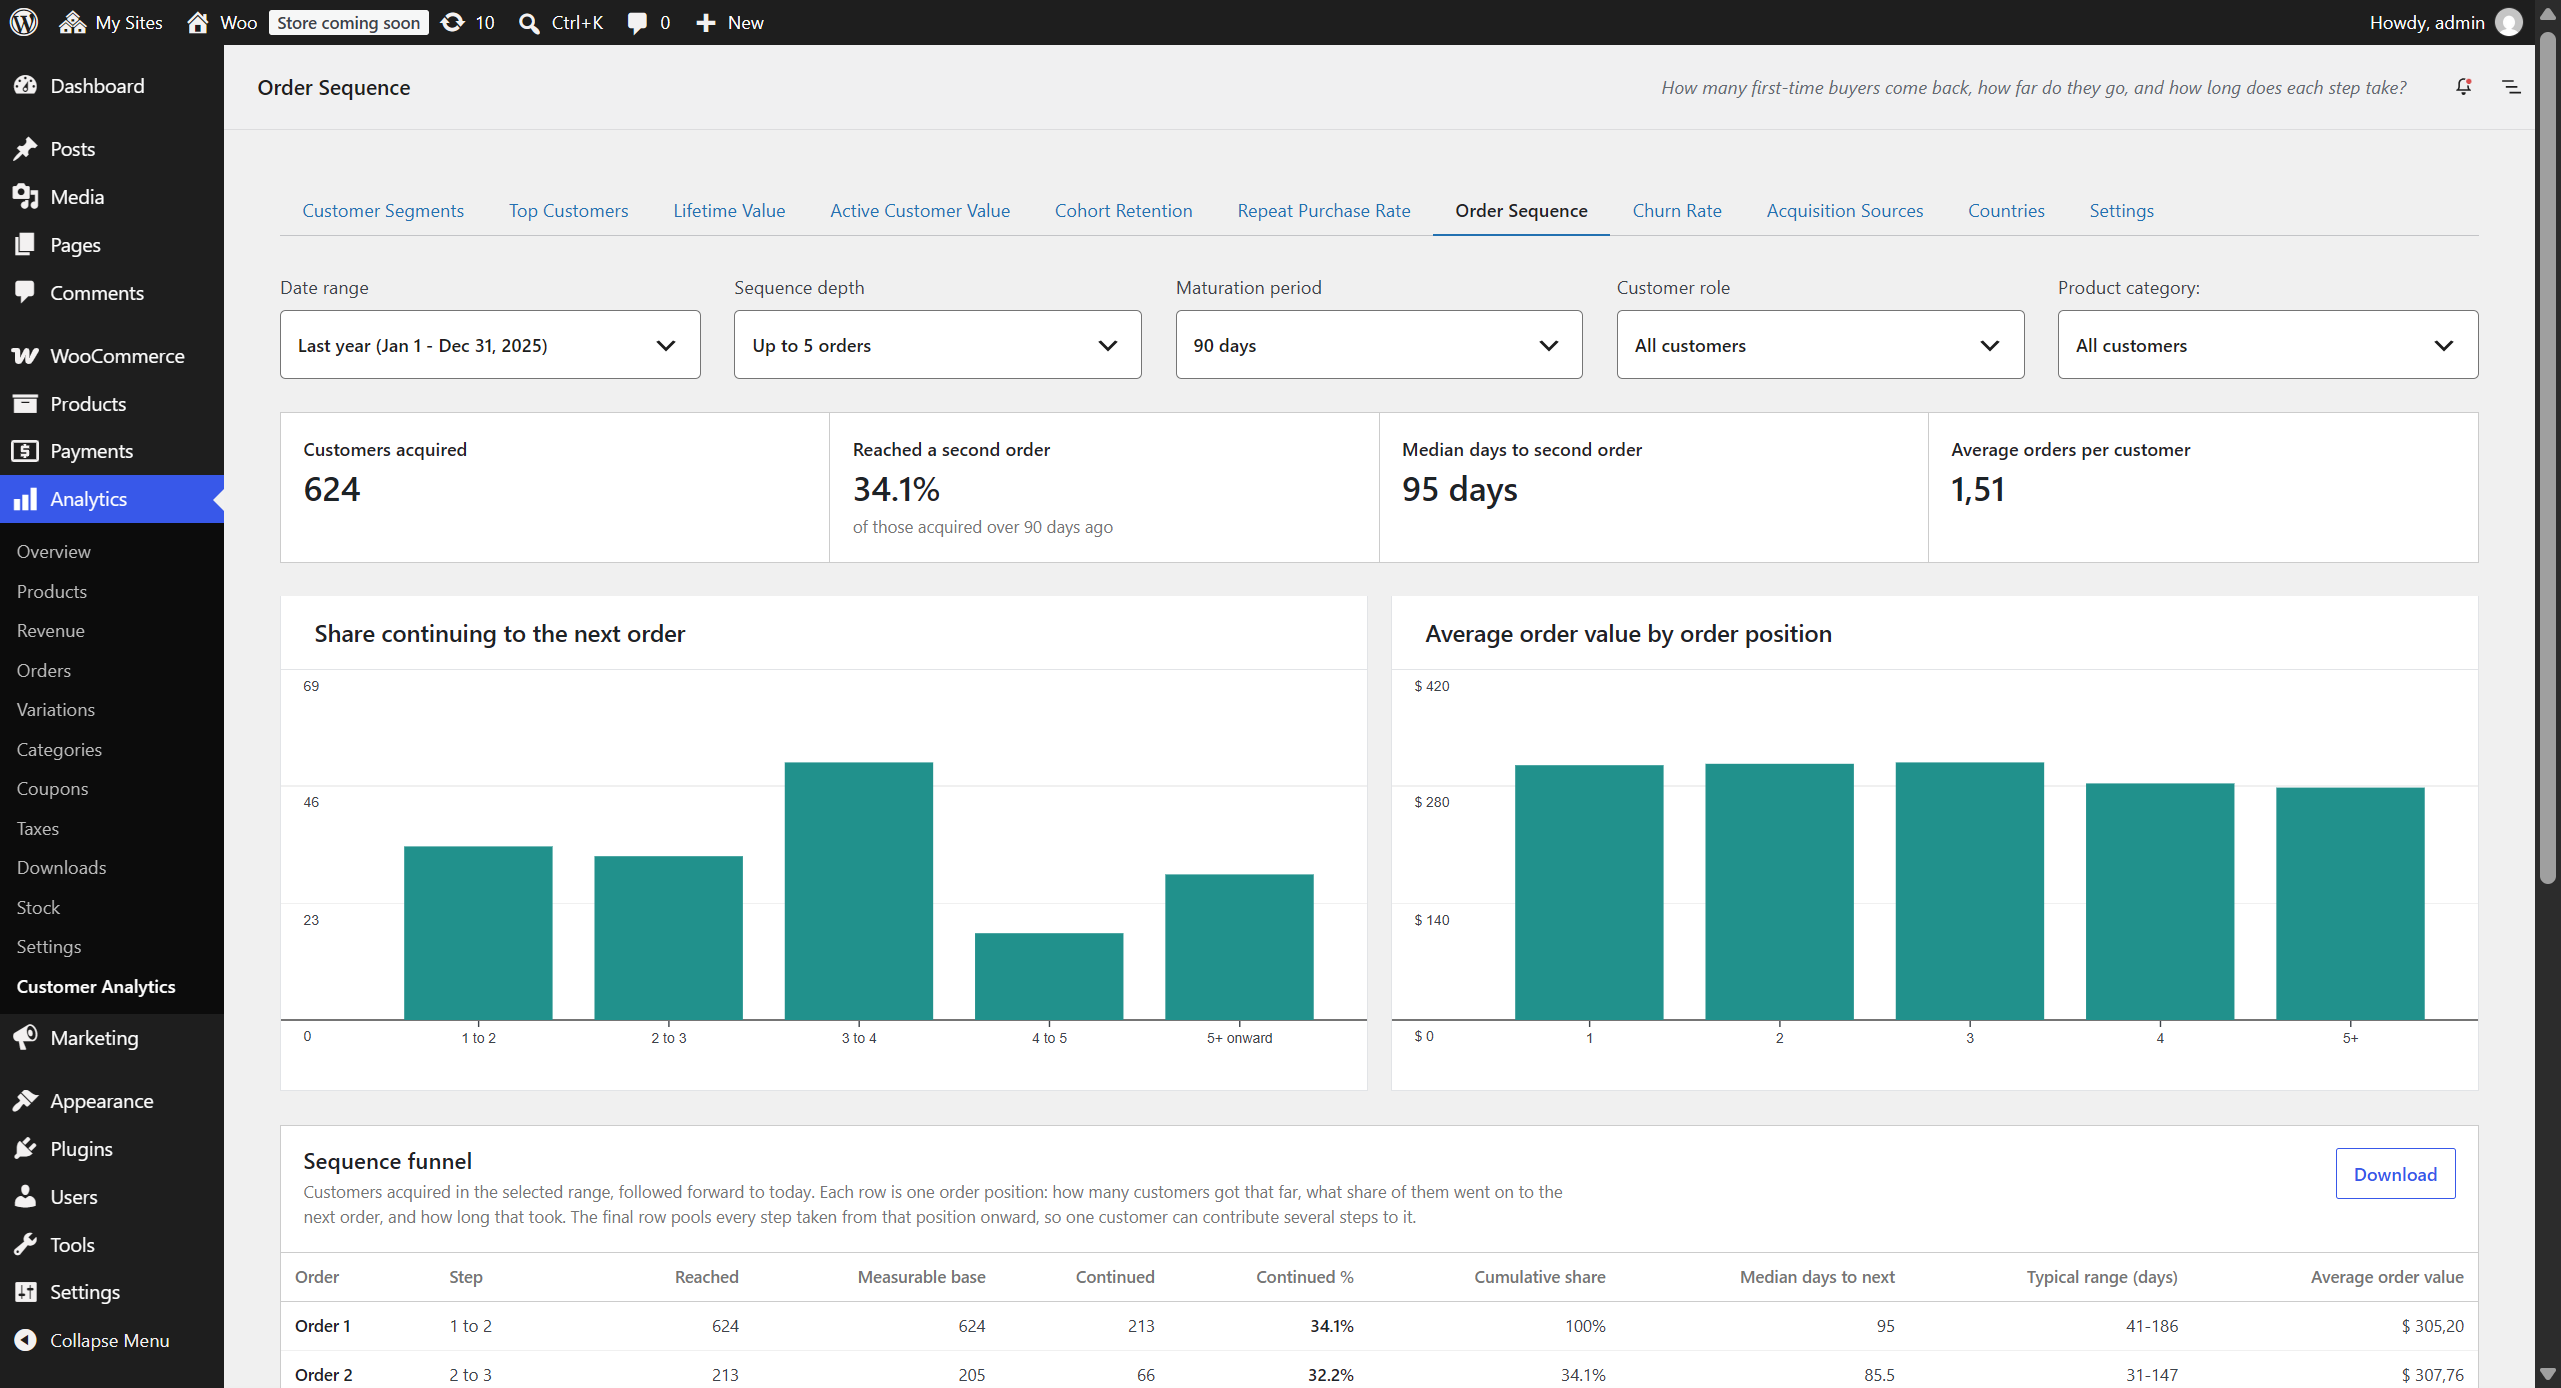The height and width of the screenshot is (1388, 2561).
Task: Open the Sequence depth dropdown
Action: pos(937,345)
